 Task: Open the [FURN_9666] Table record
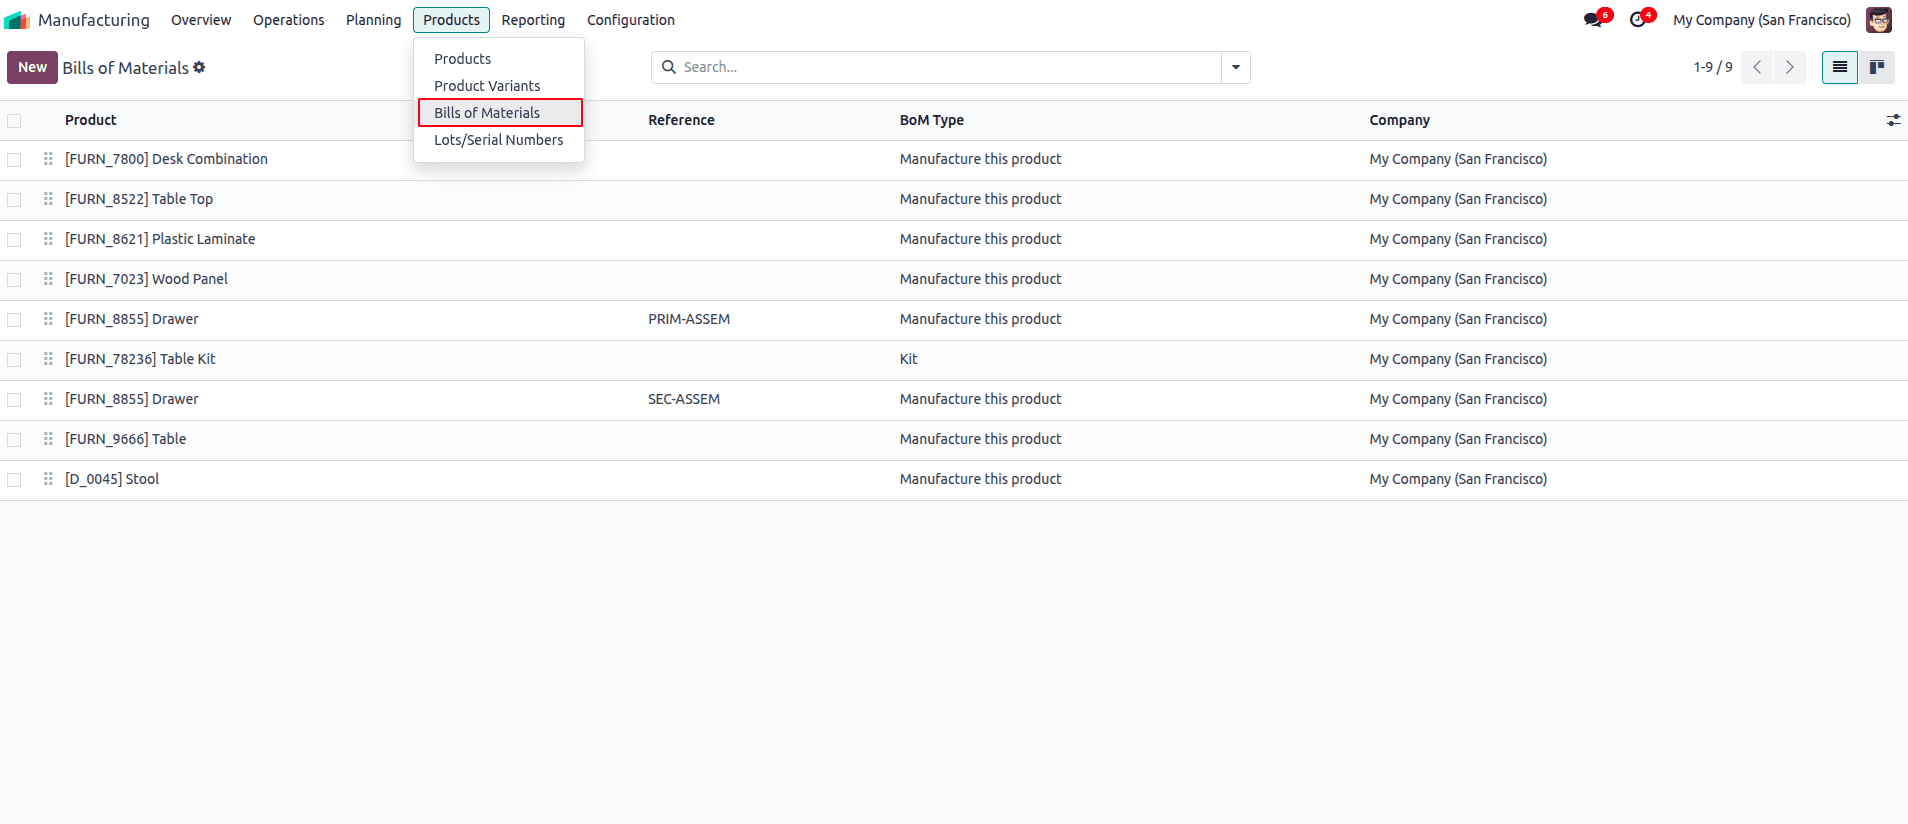[126, 439]
